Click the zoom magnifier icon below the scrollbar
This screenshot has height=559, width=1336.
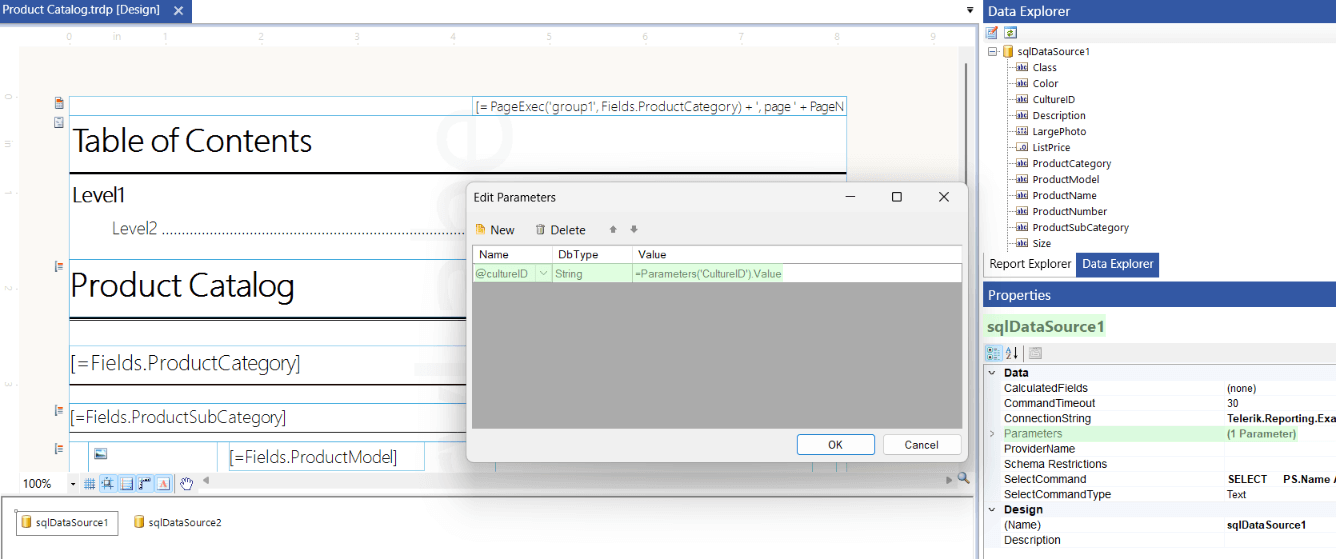point(964,479)
